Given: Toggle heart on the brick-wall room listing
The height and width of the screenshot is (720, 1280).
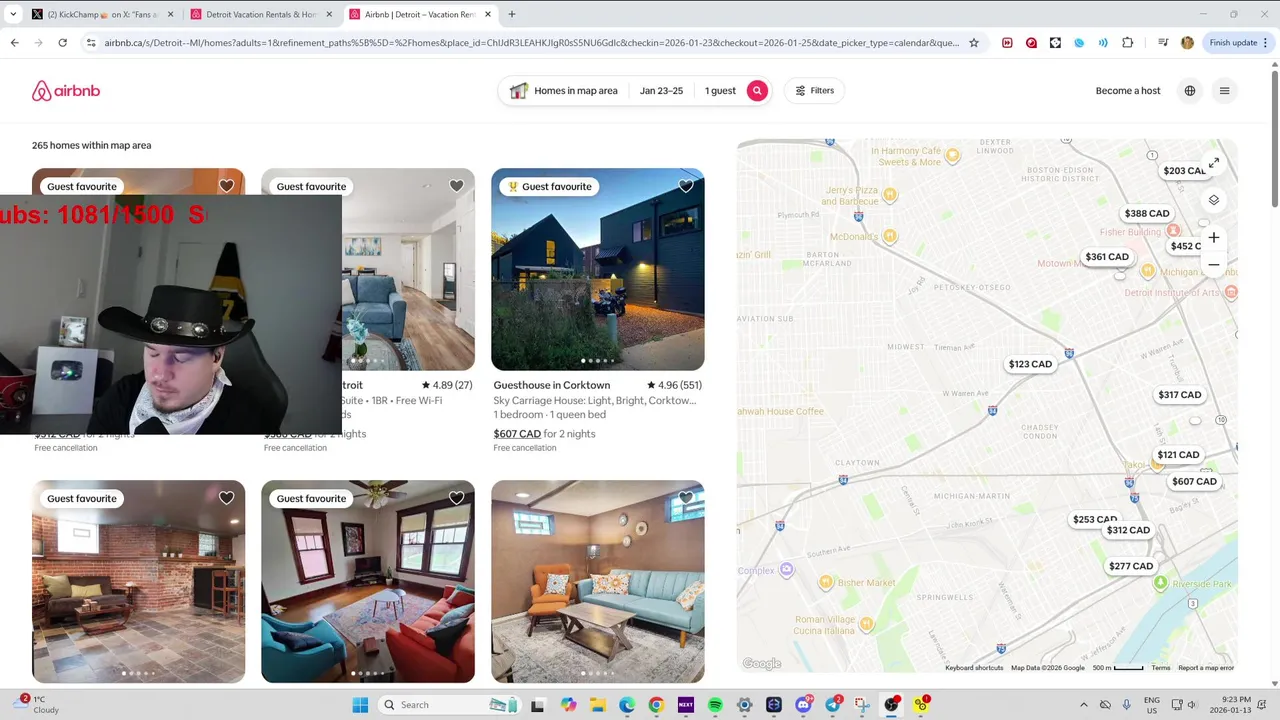Looking at the screenshot, I should [x=226, y=498].
